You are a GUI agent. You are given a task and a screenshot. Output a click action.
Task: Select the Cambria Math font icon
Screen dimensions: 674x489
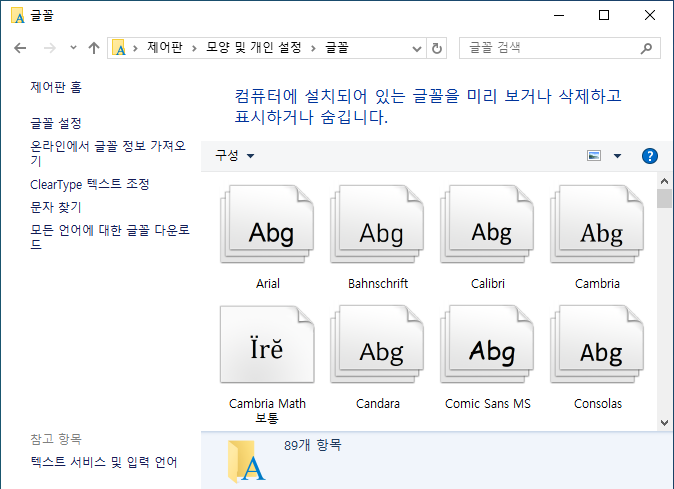267,345
